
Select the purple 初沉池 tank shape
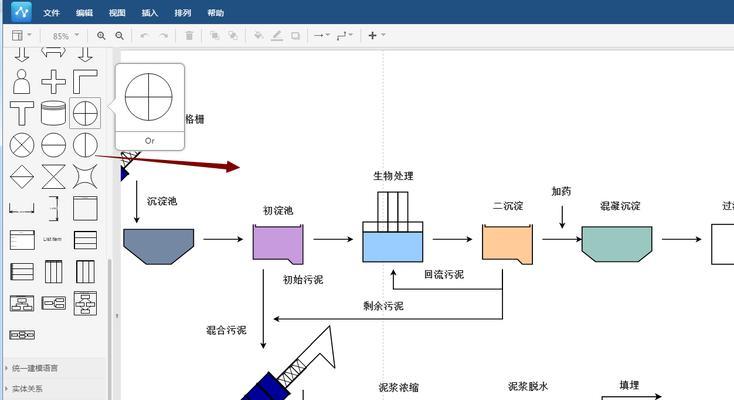click(278, 244)
